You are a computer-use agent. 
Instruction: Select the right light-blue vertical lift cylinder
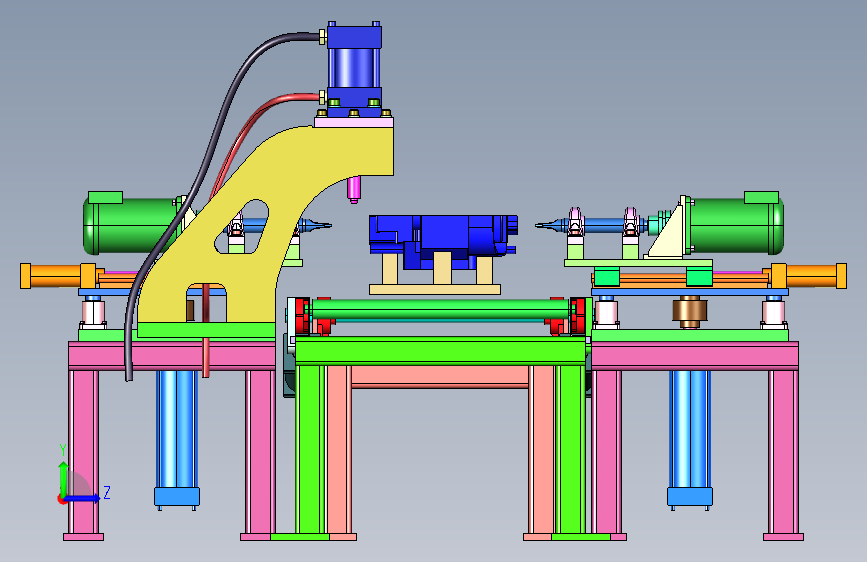click(x=690, y=437)
